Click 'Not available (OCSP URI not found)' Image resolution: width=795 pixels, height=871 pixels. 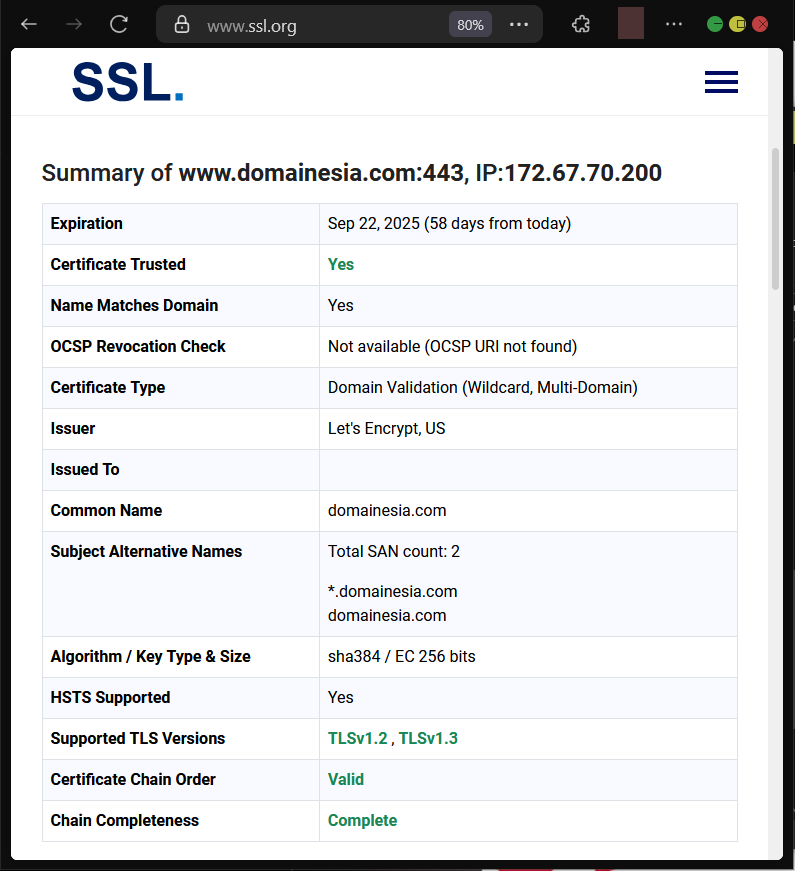(x=452, y=347)
